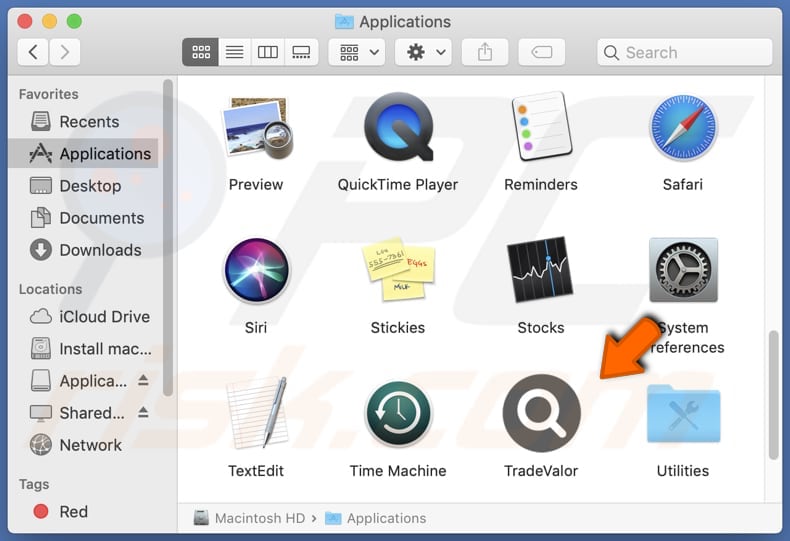Viewport: 790px width, 541px height.
Task: Switch to gallery view
Action: pos(301,52)
